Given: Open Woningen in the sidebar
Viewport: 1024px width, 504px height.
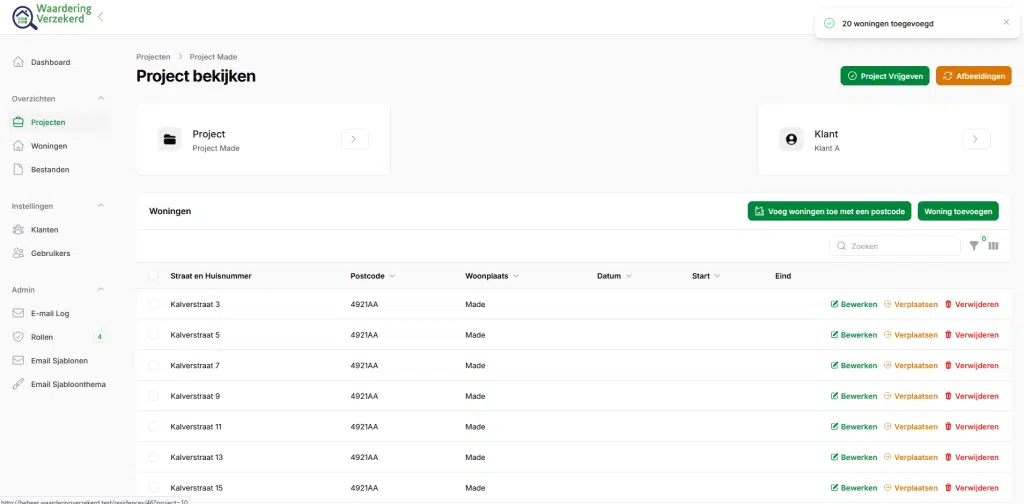Looking at the screenshot, I should 49,146.
